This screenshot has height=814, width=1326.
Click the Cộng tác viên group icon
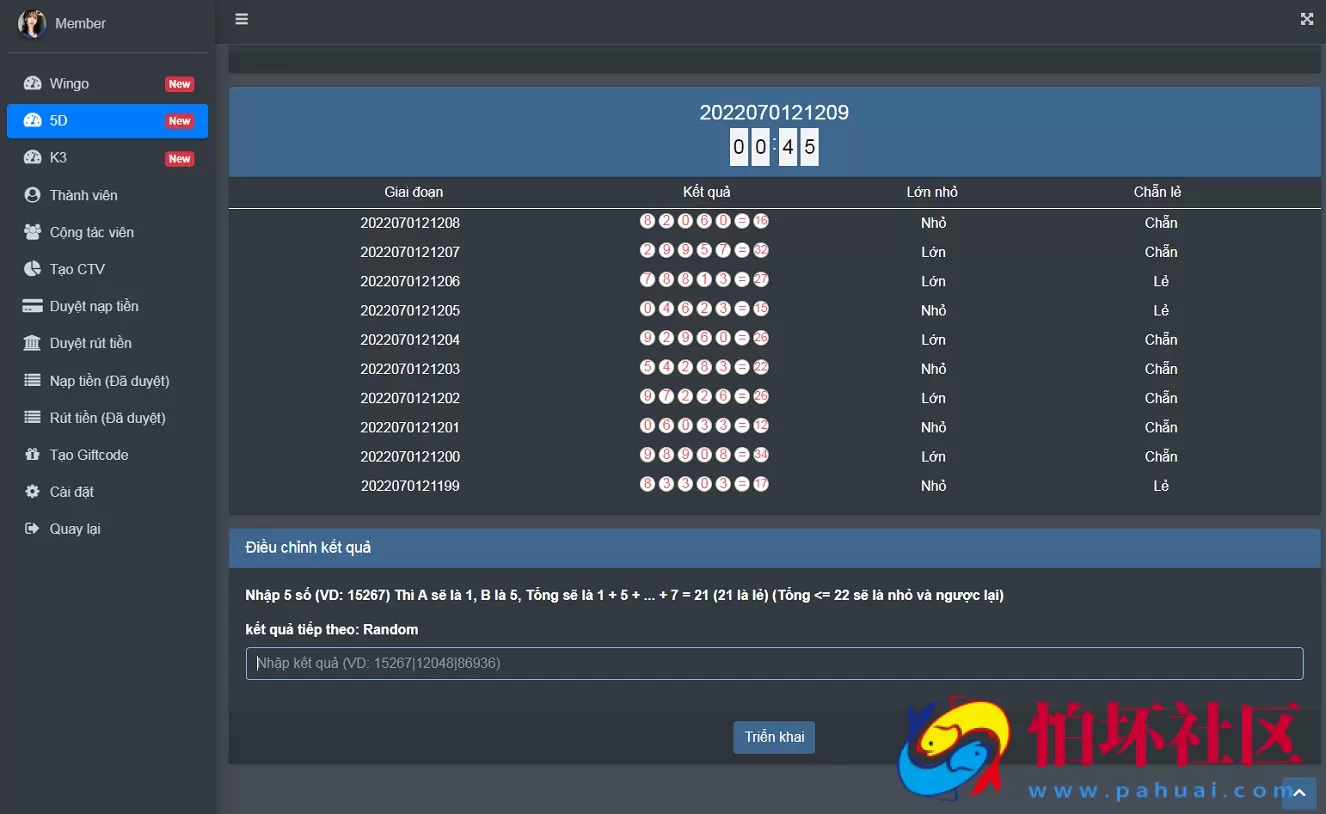tap(32, 232)
